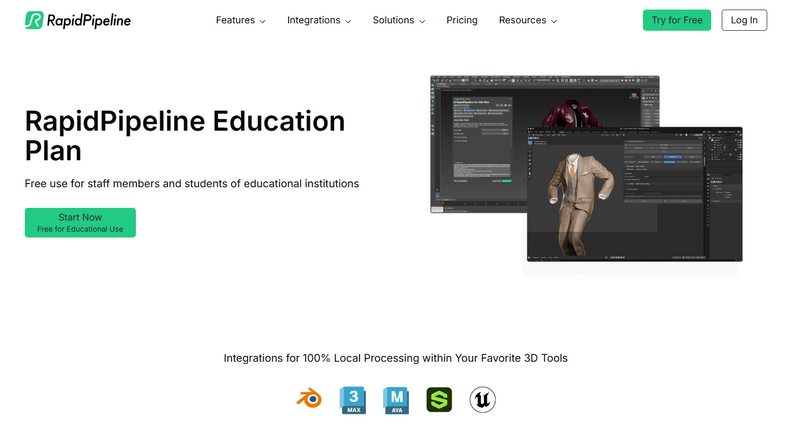The height and width of the screenshot is (439, 800).
Task: Open the 3ds Max integration icon
Action: tap(353, 400)
